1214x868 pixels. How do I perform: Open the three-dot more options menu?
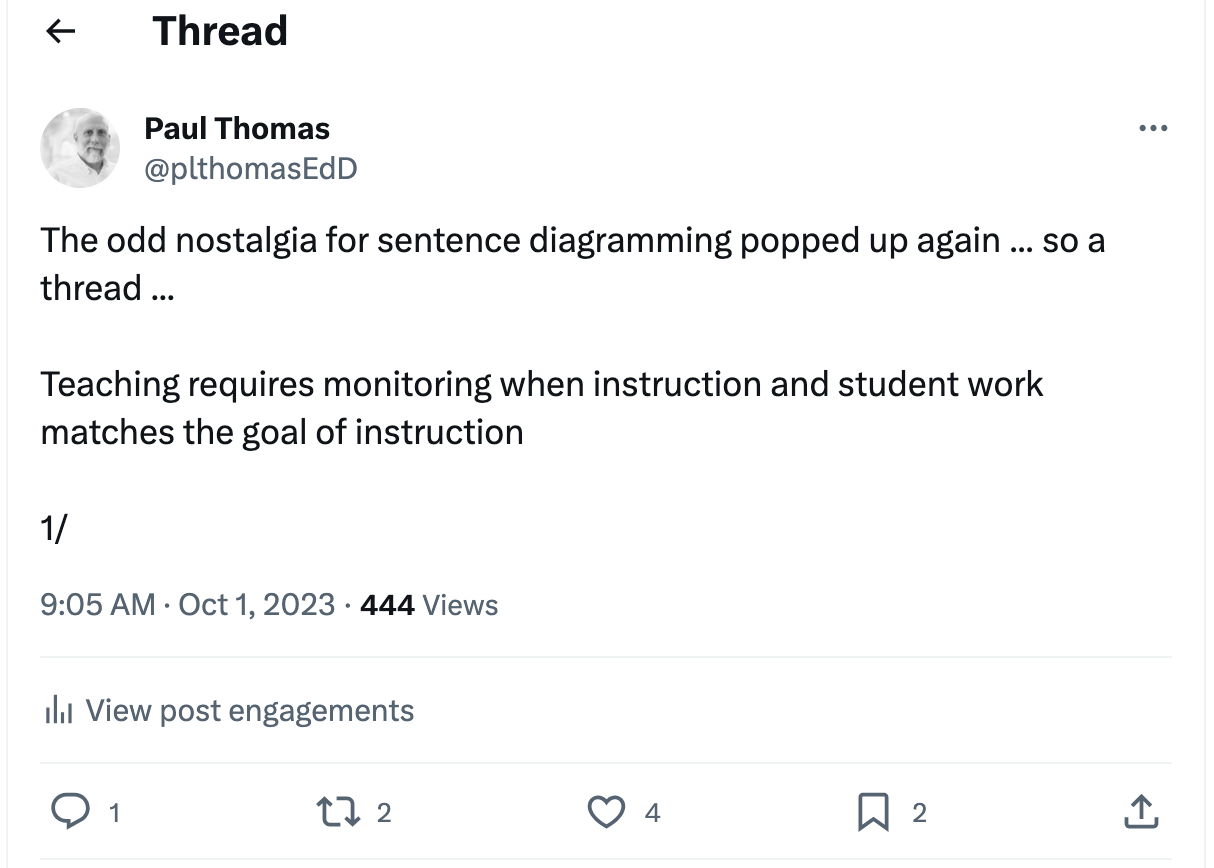[1153, 129]
